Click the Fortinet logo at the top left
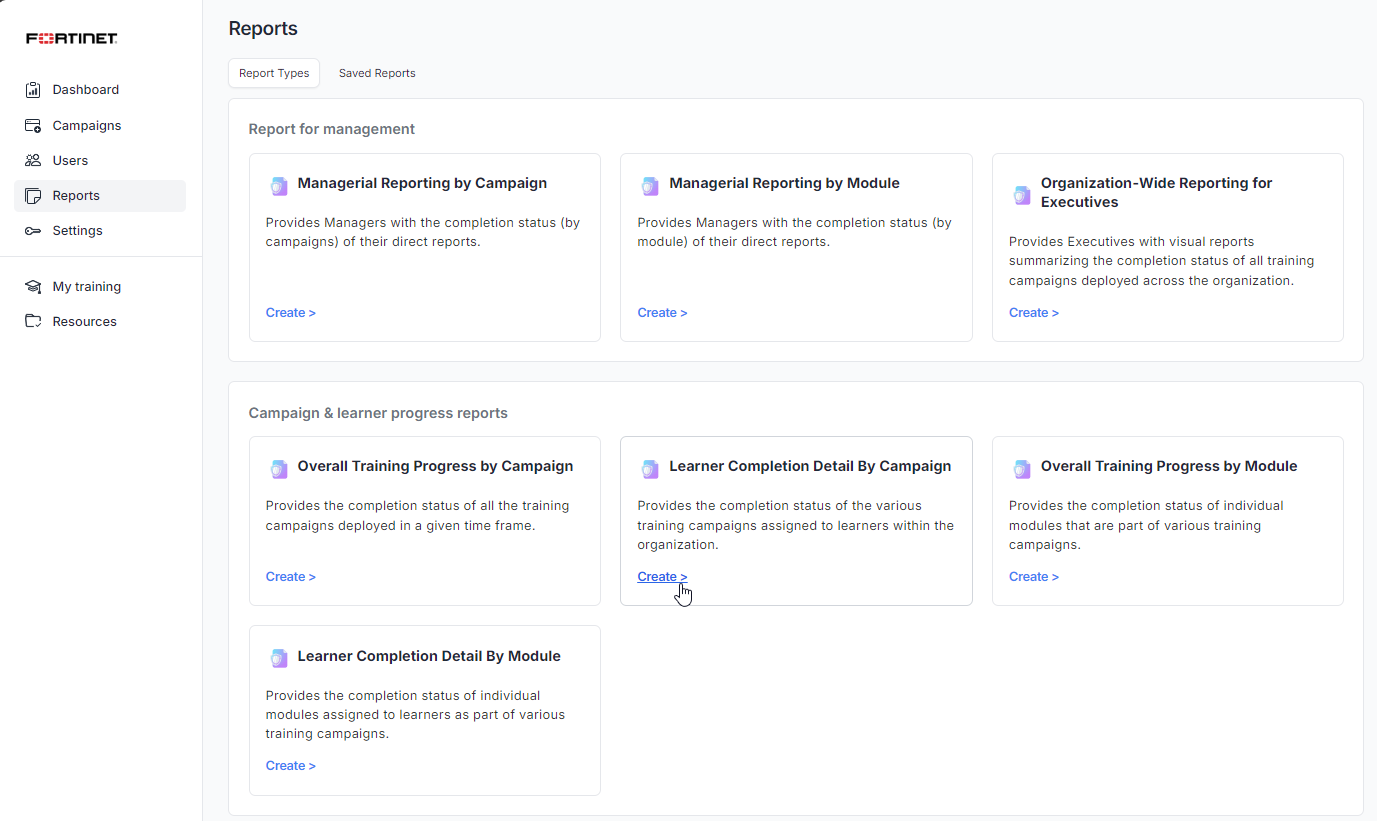 [x=70, y=38]
